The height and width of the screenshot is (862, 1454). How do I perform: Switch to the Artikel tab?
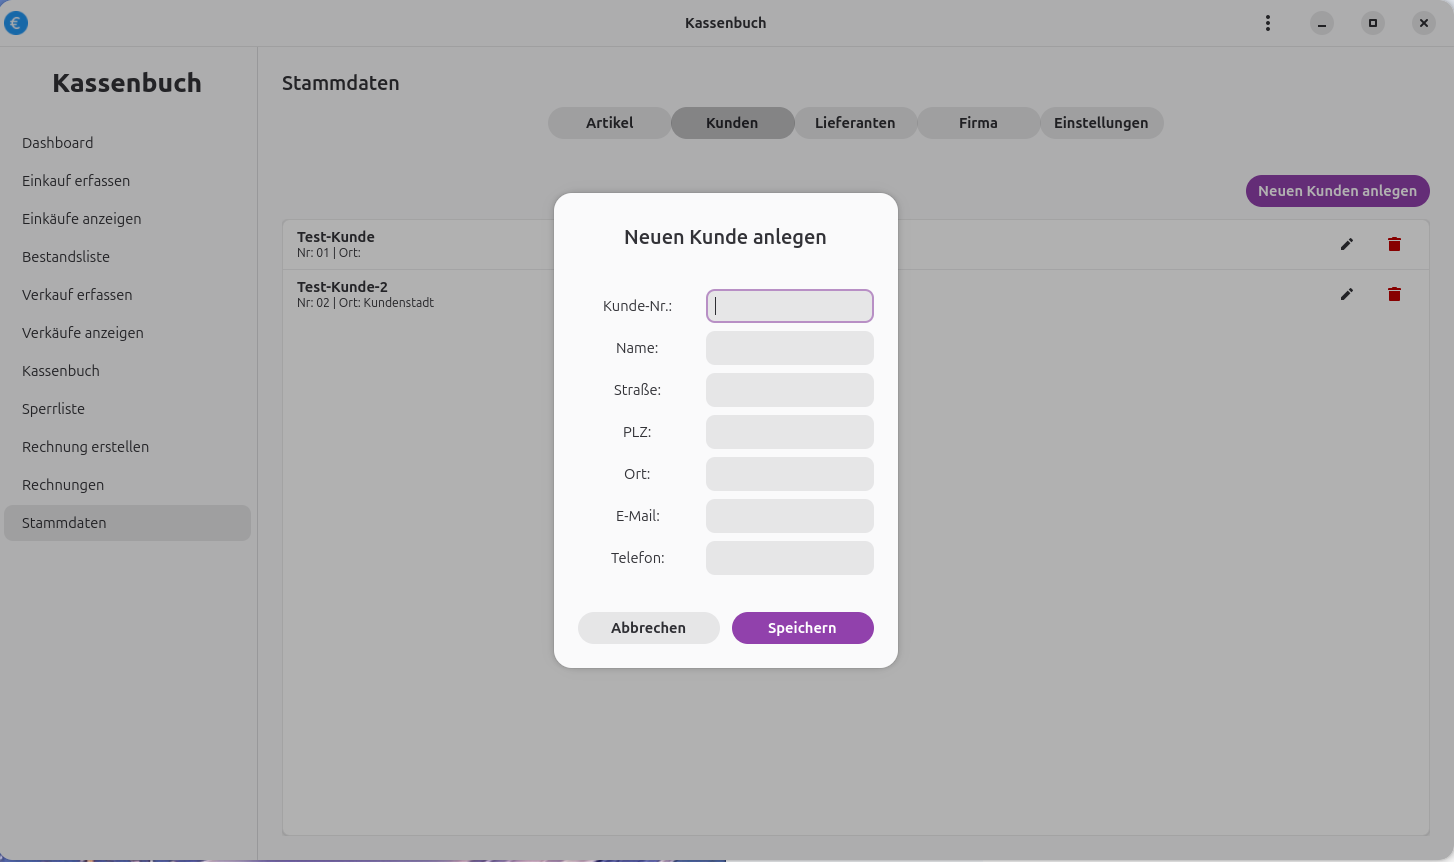[609, 123]
